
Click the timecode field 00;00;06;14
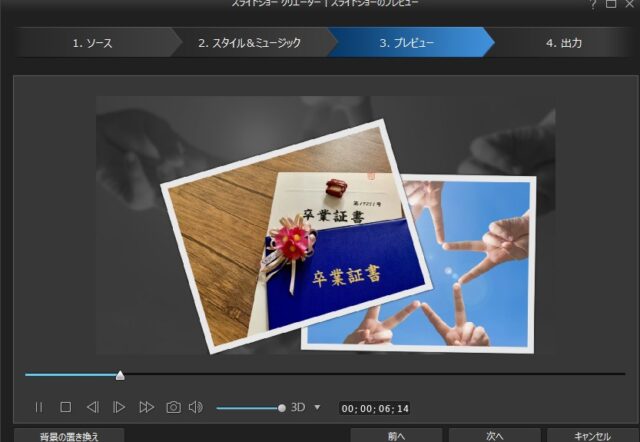pyautogui.click(x=375, y=408)
